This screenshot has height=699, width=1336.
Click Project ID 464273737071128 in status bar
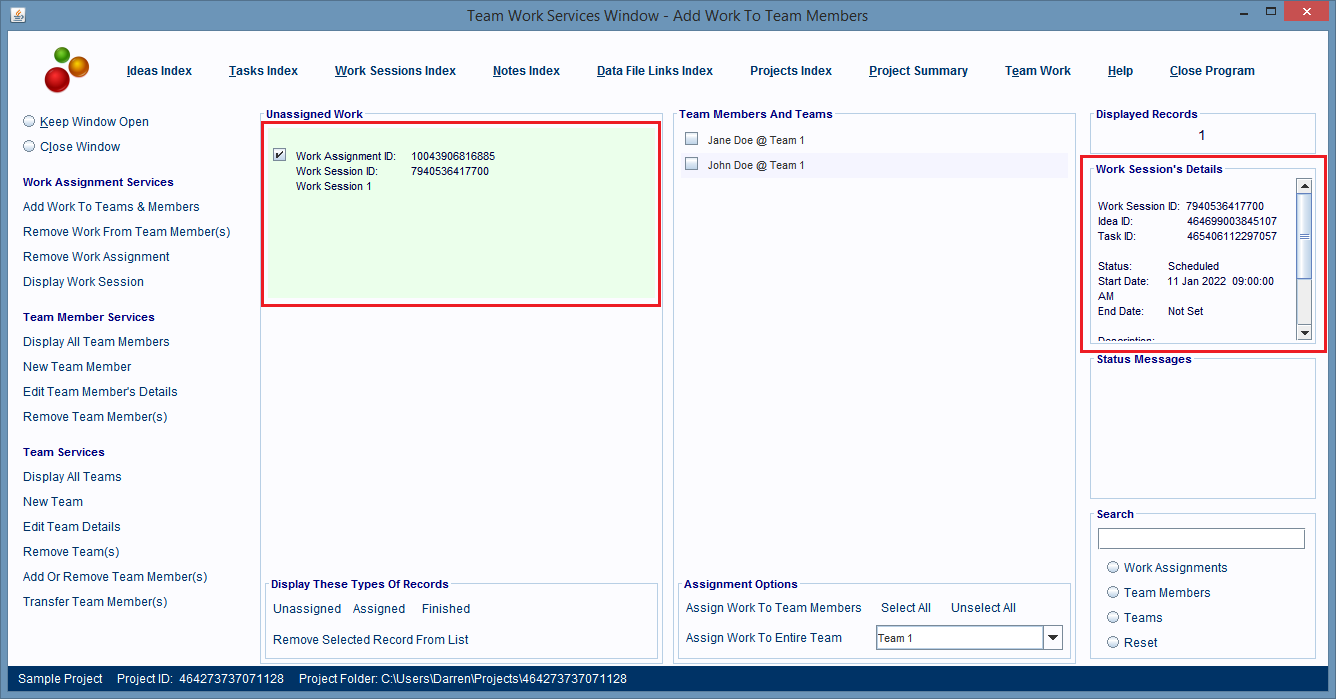click(200, 679)
